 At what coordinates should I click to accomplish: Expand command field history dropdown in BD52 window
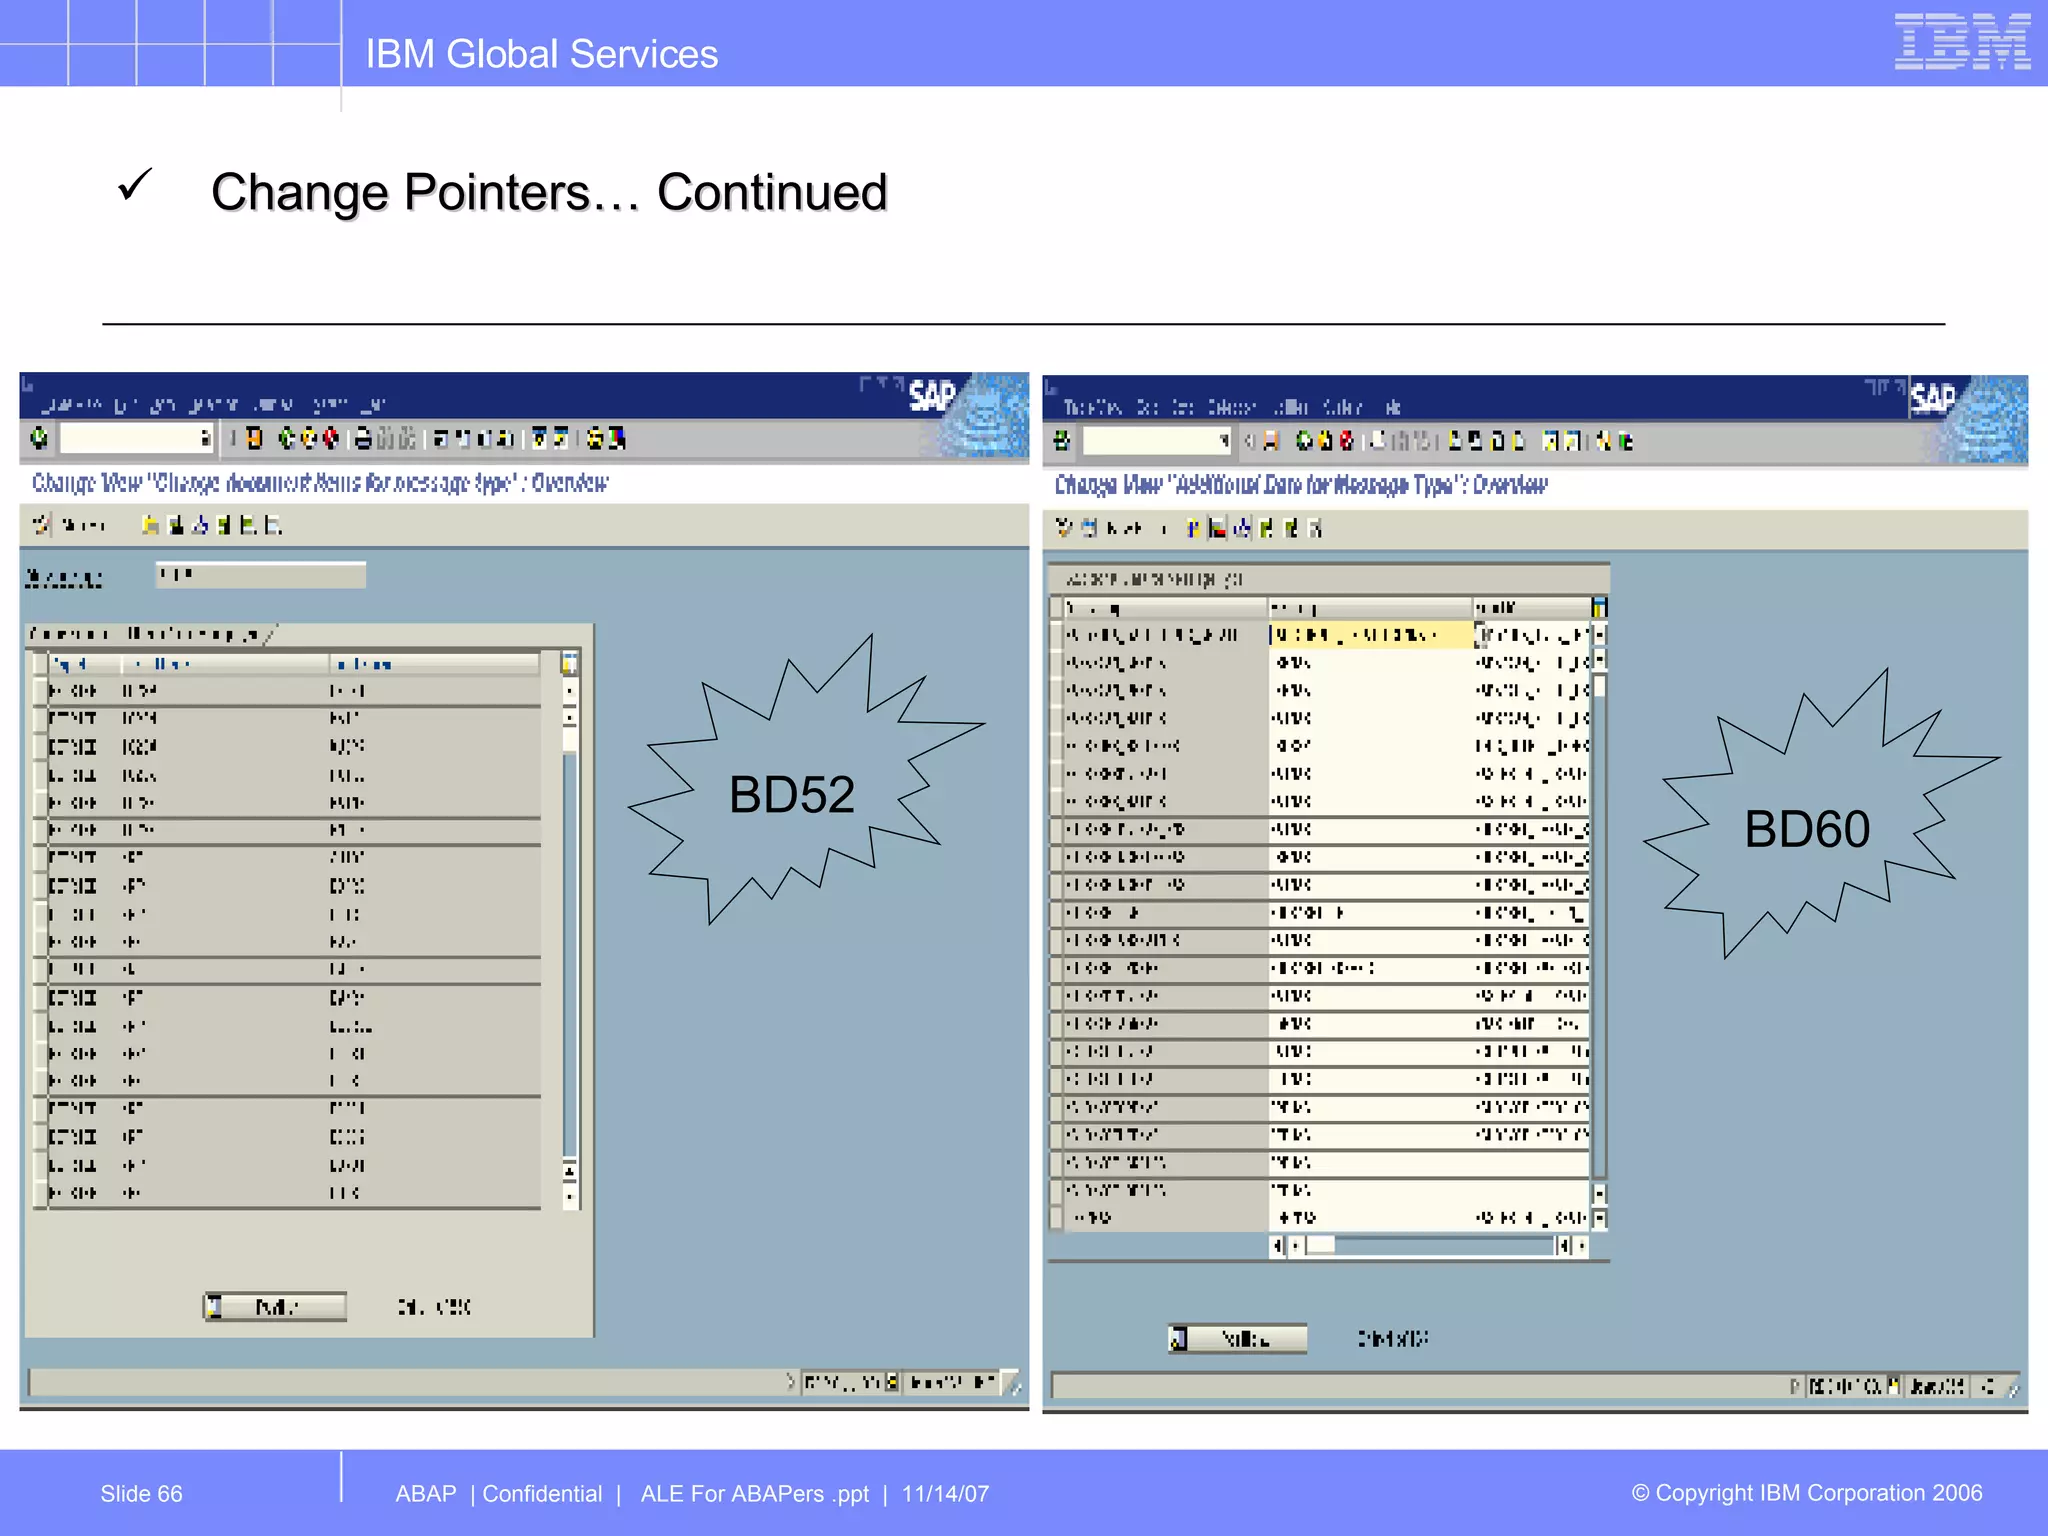(206, 438)
